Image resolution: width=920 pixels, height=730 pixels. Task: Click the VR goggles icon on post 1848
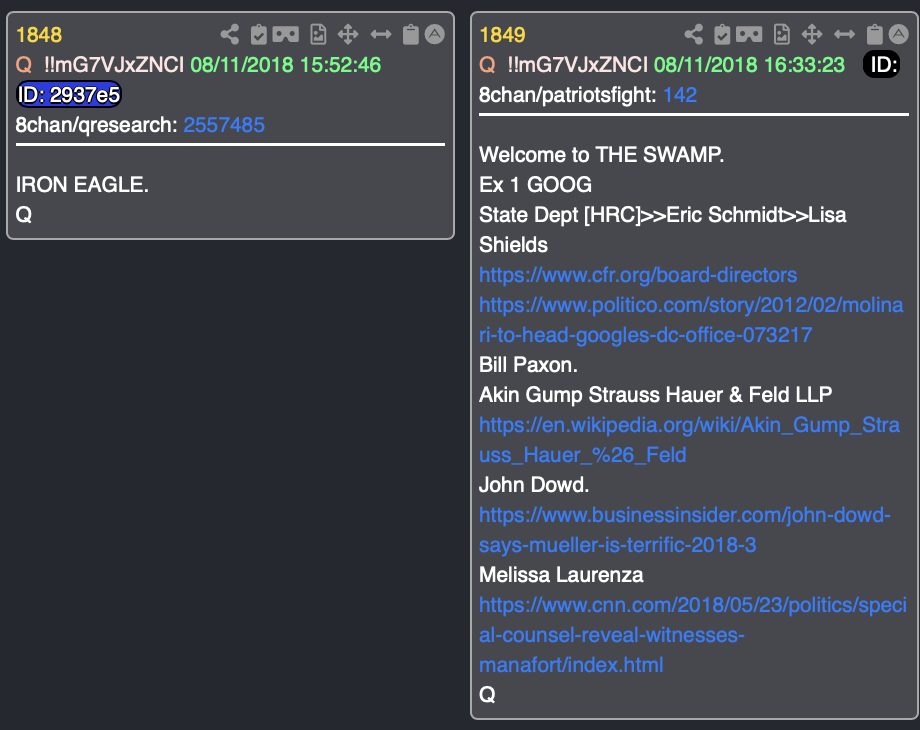point(286,35)
